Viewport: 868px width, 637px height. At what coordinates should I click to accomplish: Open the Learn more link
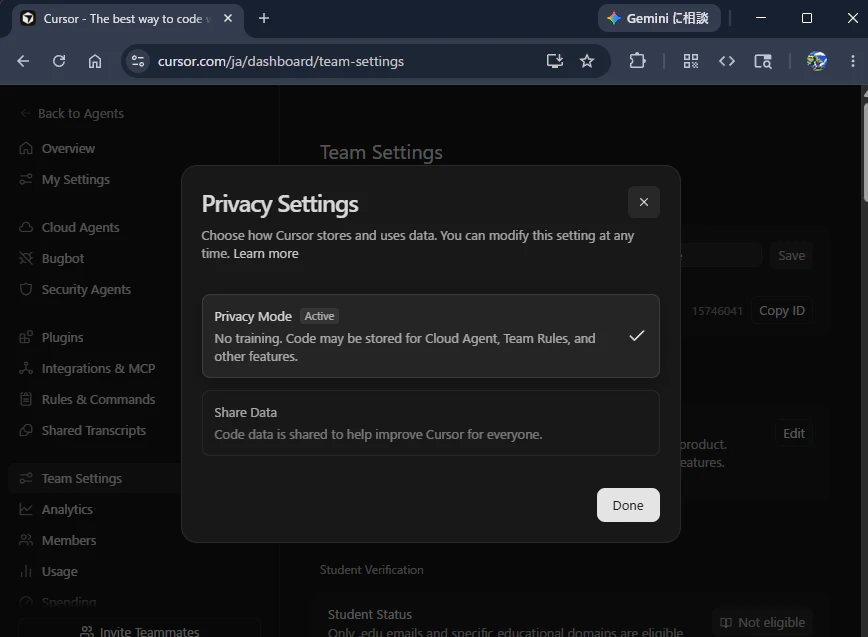(x=266, y=253)
